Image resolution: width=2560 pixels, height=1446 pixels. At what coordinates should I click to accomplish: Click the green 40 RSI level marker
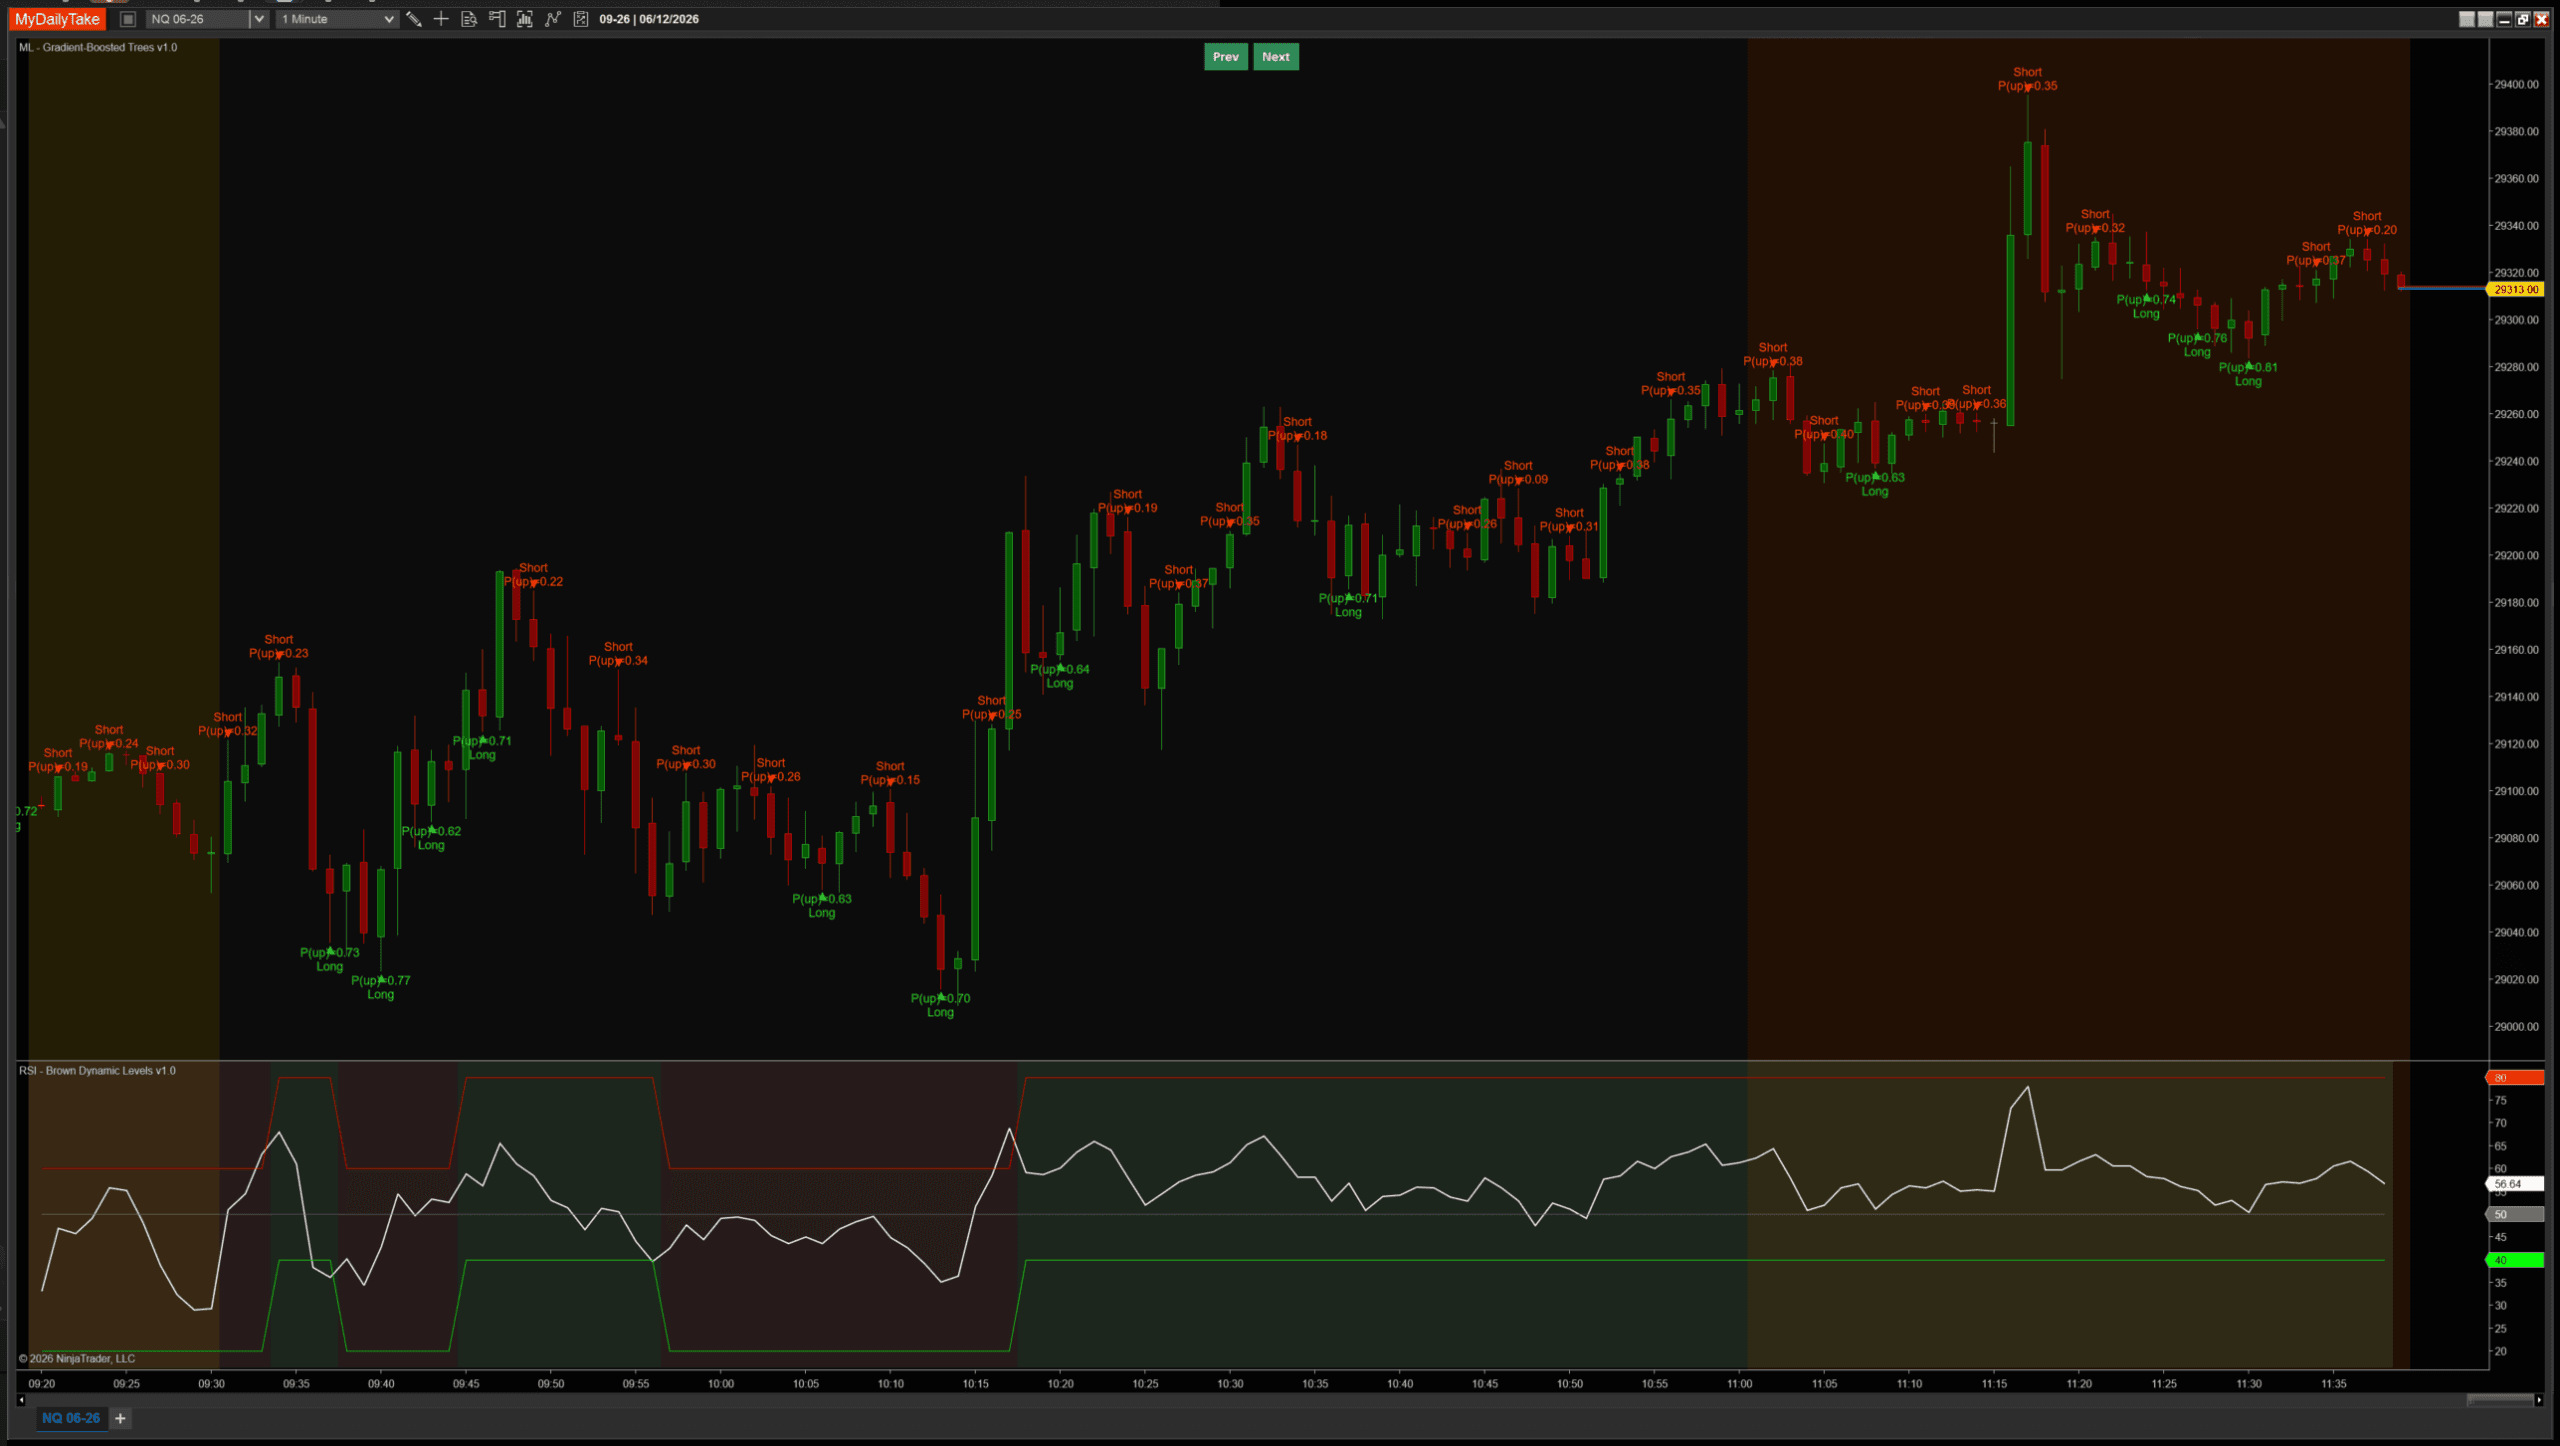coord(2515,1260)
